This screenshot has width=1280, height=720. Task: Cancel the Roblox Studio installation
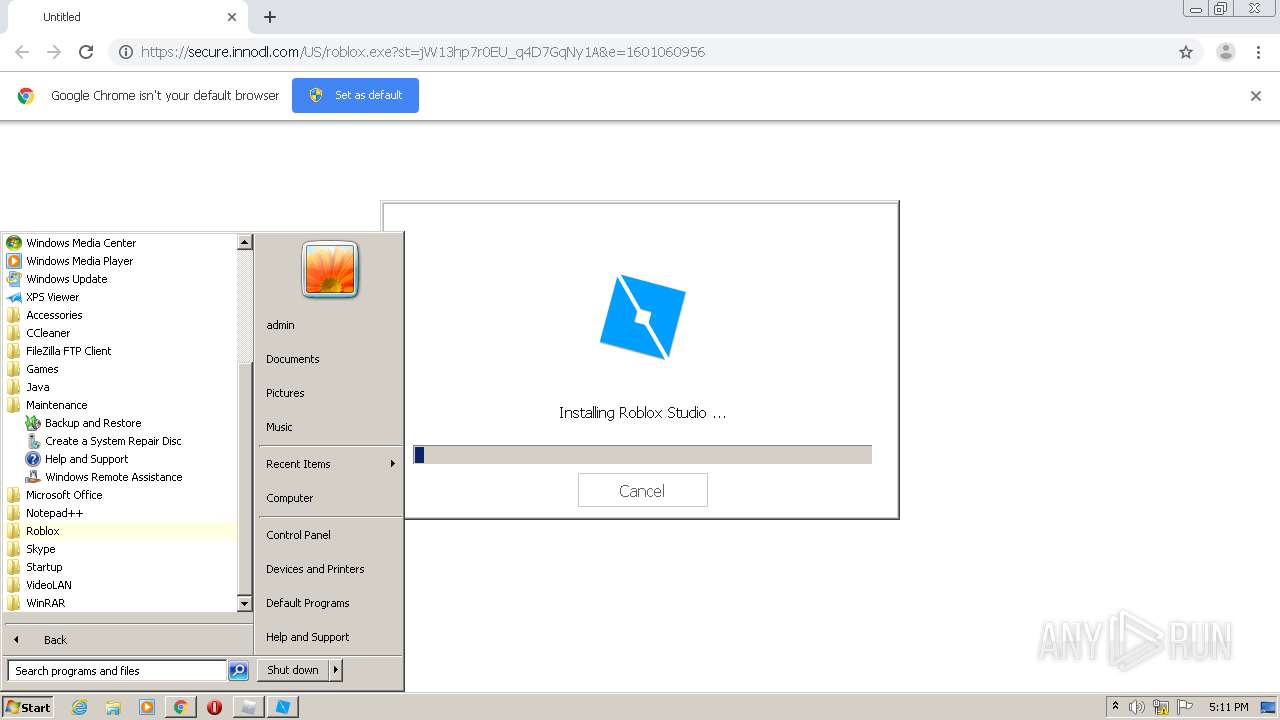(642, 490)
